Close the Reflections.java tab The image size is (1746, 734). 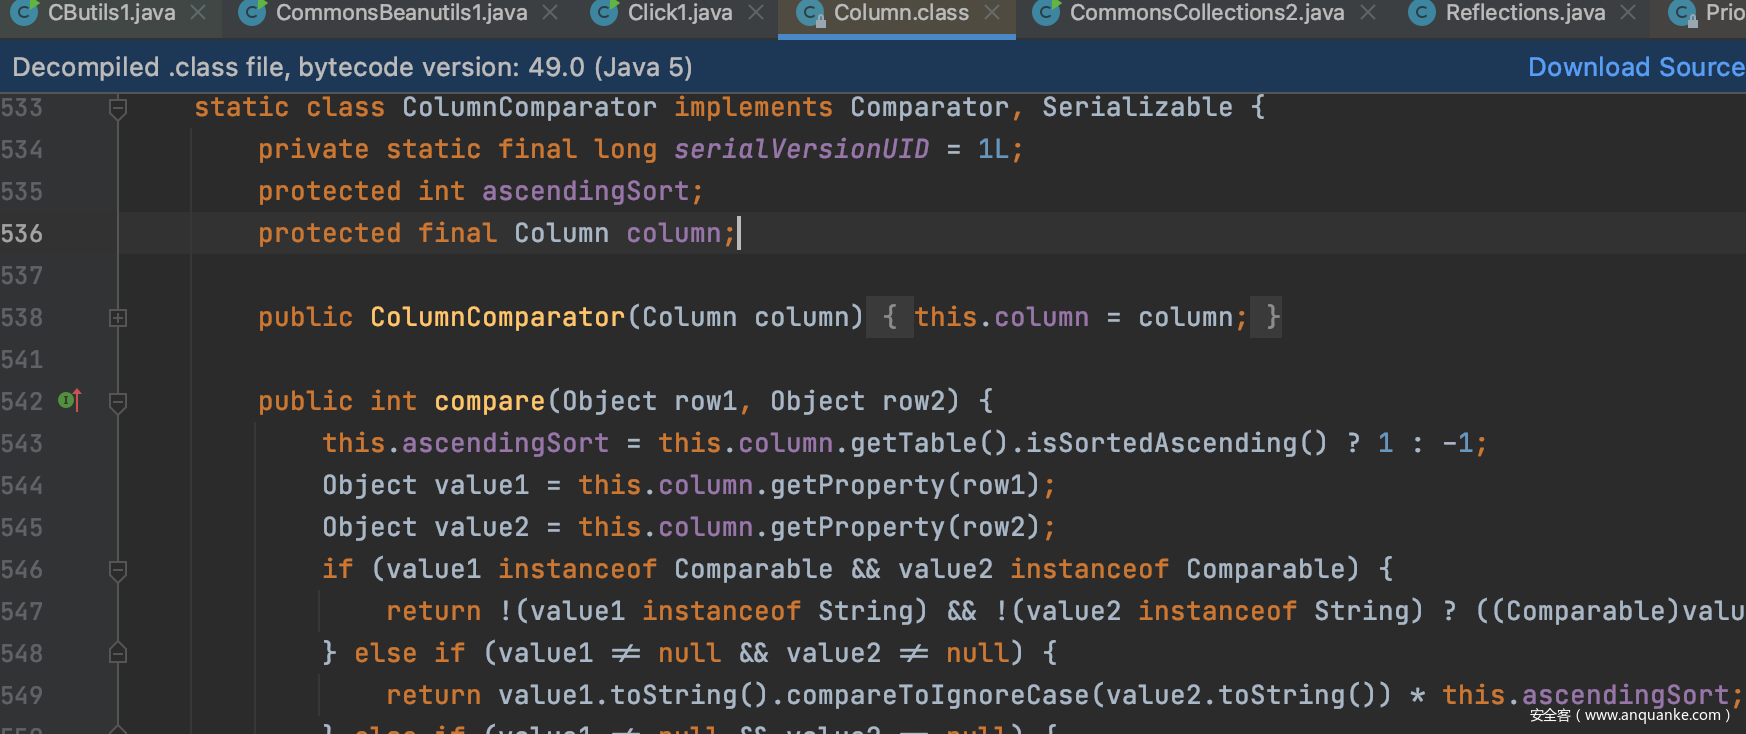coord(1628,13)
